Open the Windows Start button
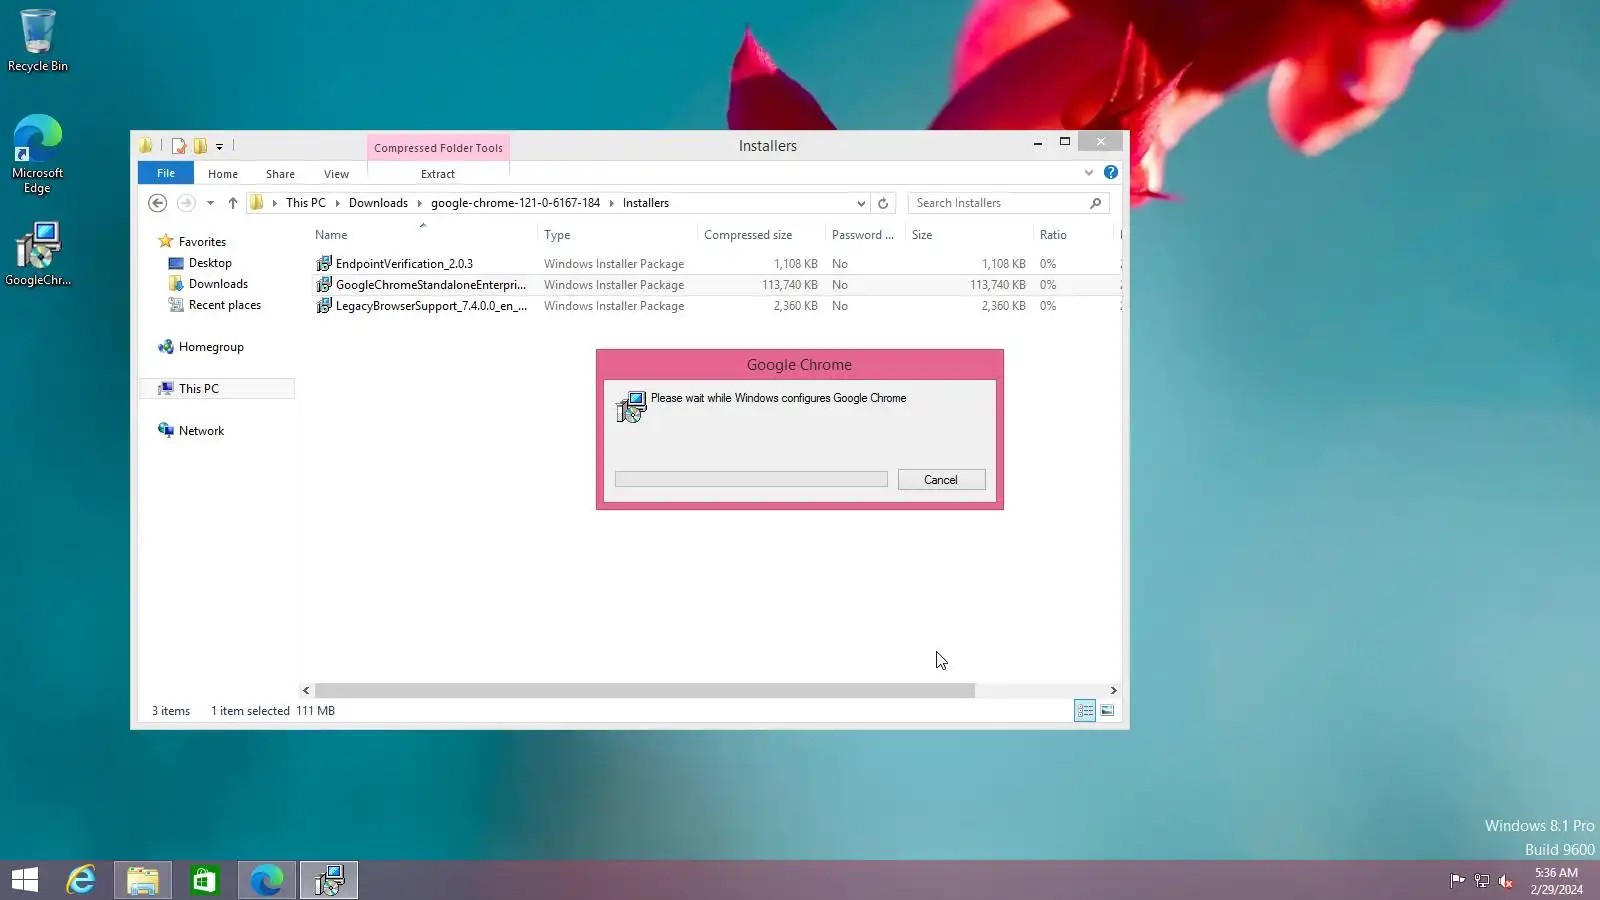Viewport: 1600px width, 900px height. 25,880
